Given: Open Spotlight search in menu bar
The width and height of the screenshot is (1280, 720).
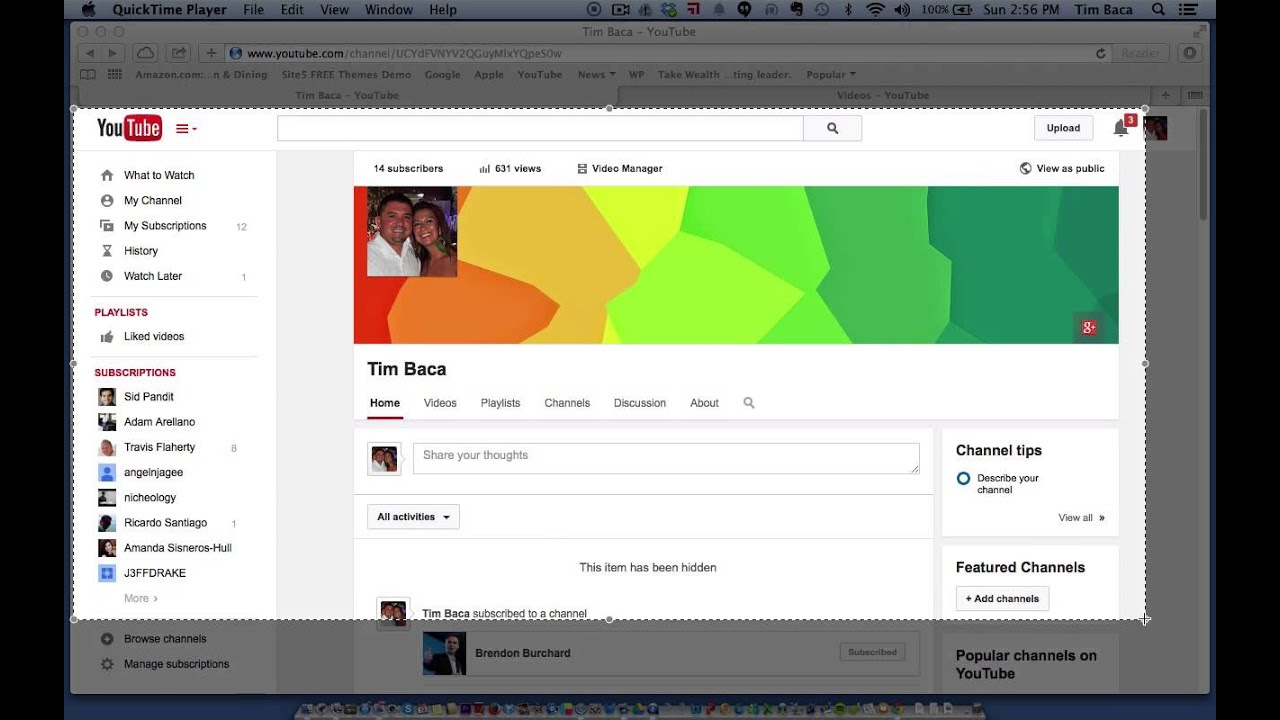Looking at the screenshot, I should click(1159, 10).
